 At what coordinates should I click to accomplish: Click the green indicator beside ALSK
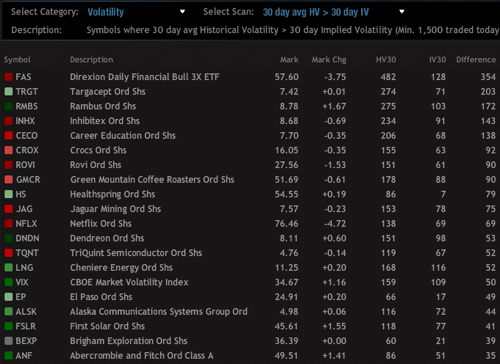click(9, 312)
